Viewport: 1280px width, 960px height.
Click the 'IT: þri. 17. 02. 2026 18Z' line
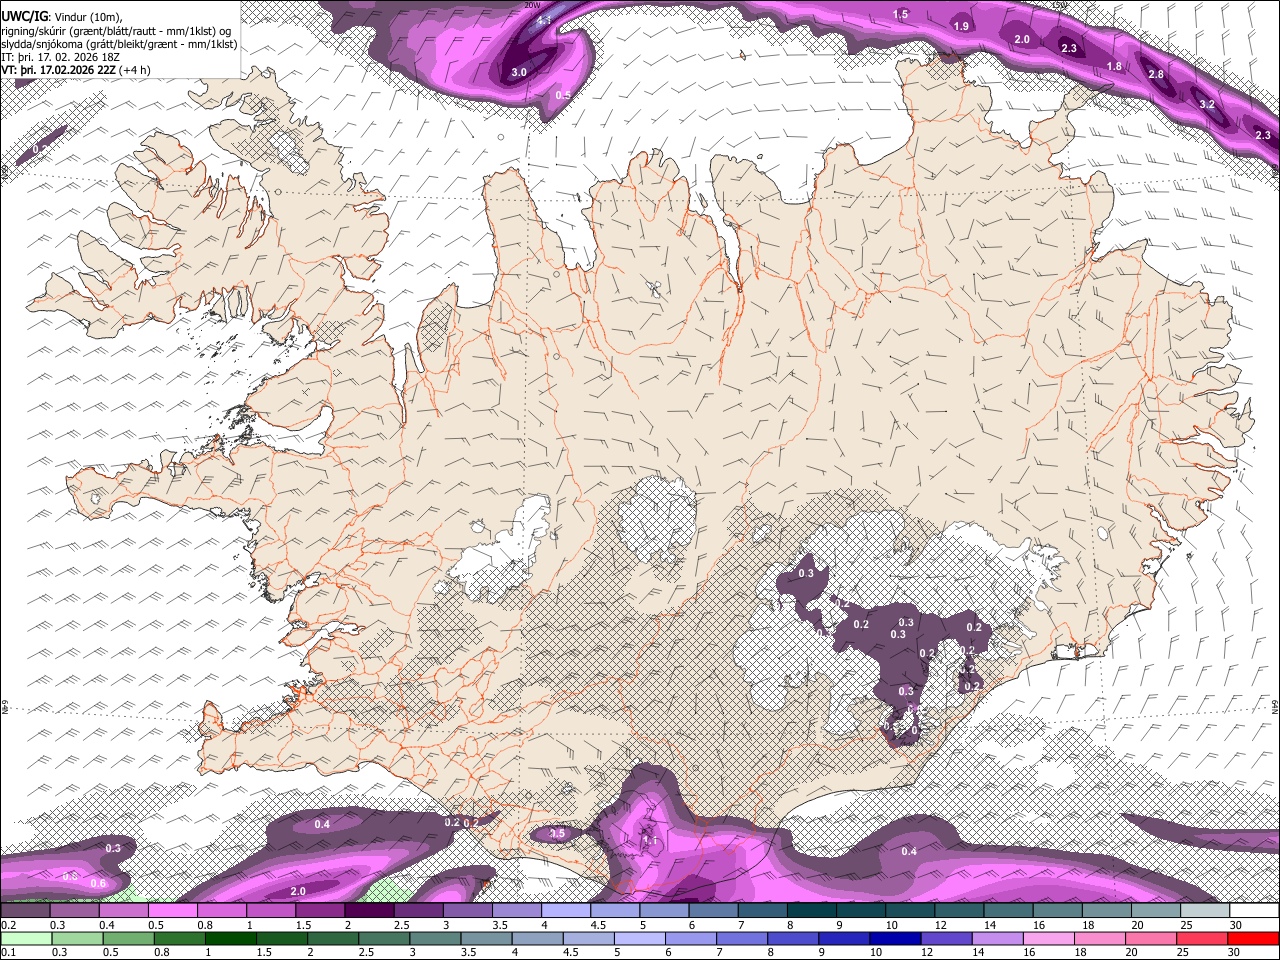62,57
